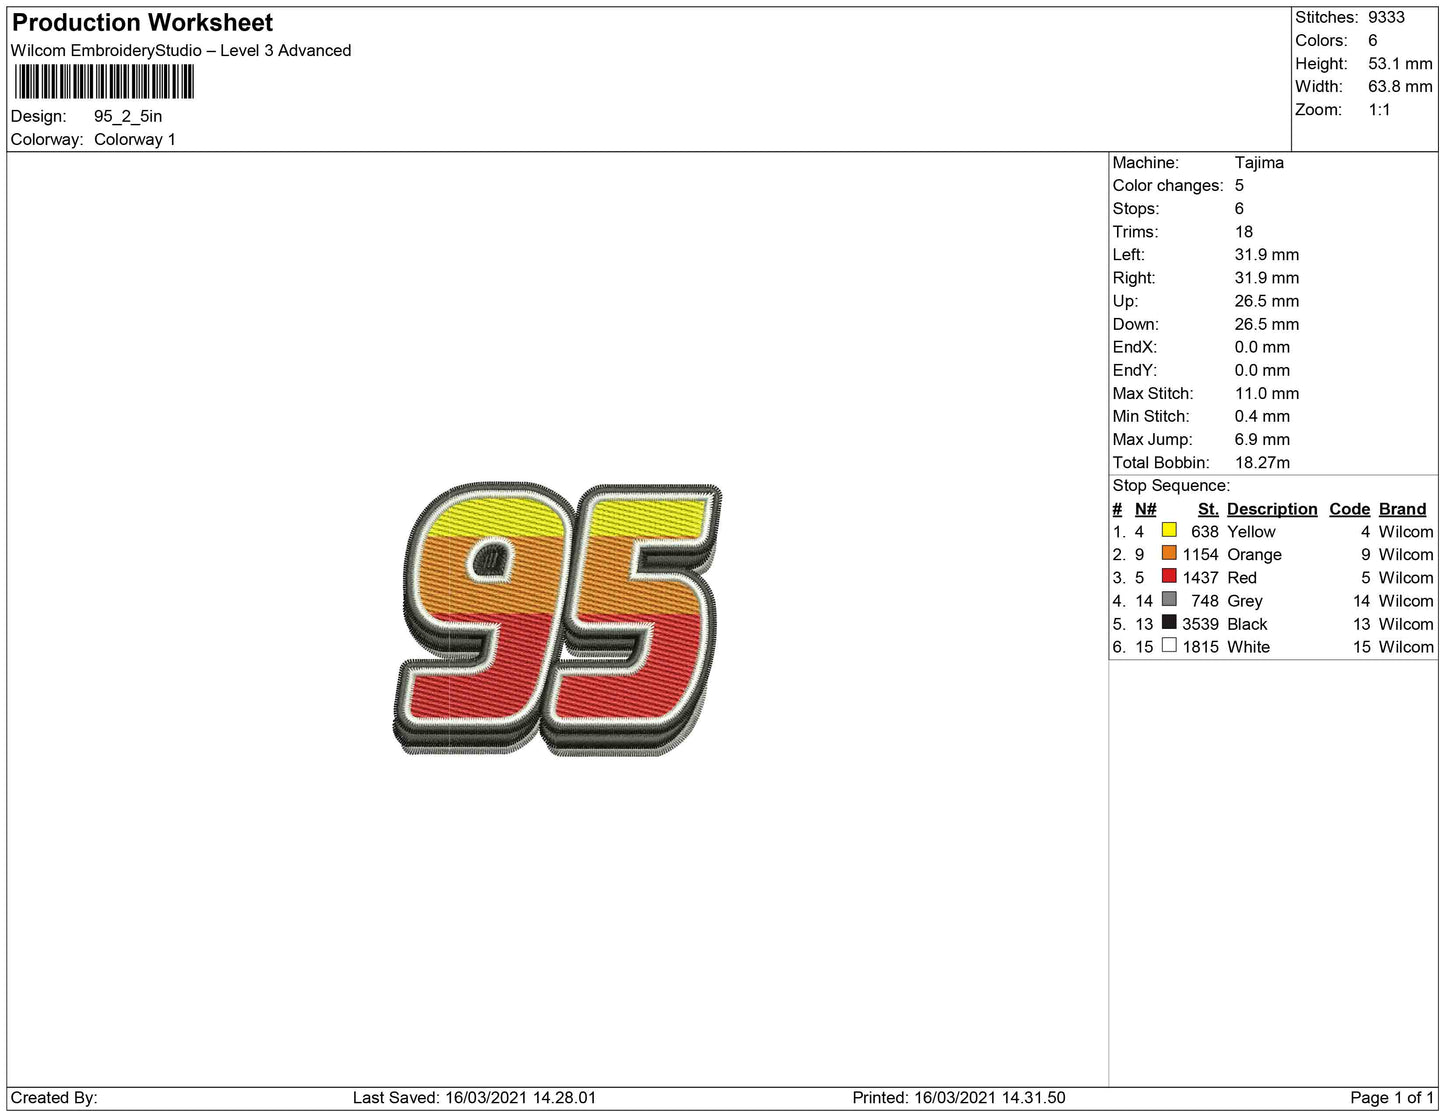Click the 'Yellow' description in stop sequence

tap(1251, 532)
